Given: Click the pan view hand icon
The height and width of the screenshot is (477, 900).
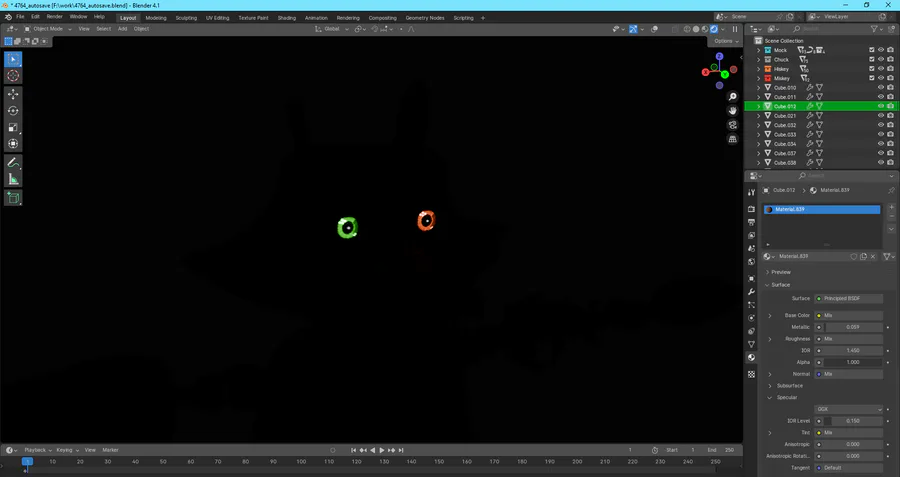Looking at the screenshot, I should [732, 111].
